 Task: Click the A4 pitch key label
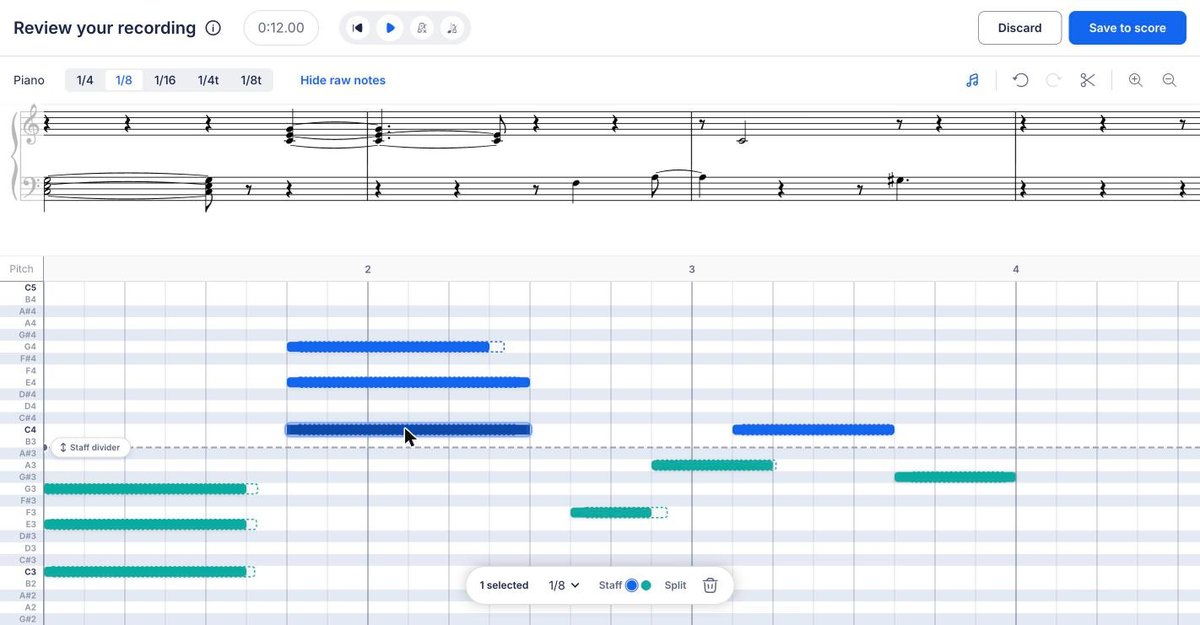tap(30, 323)
